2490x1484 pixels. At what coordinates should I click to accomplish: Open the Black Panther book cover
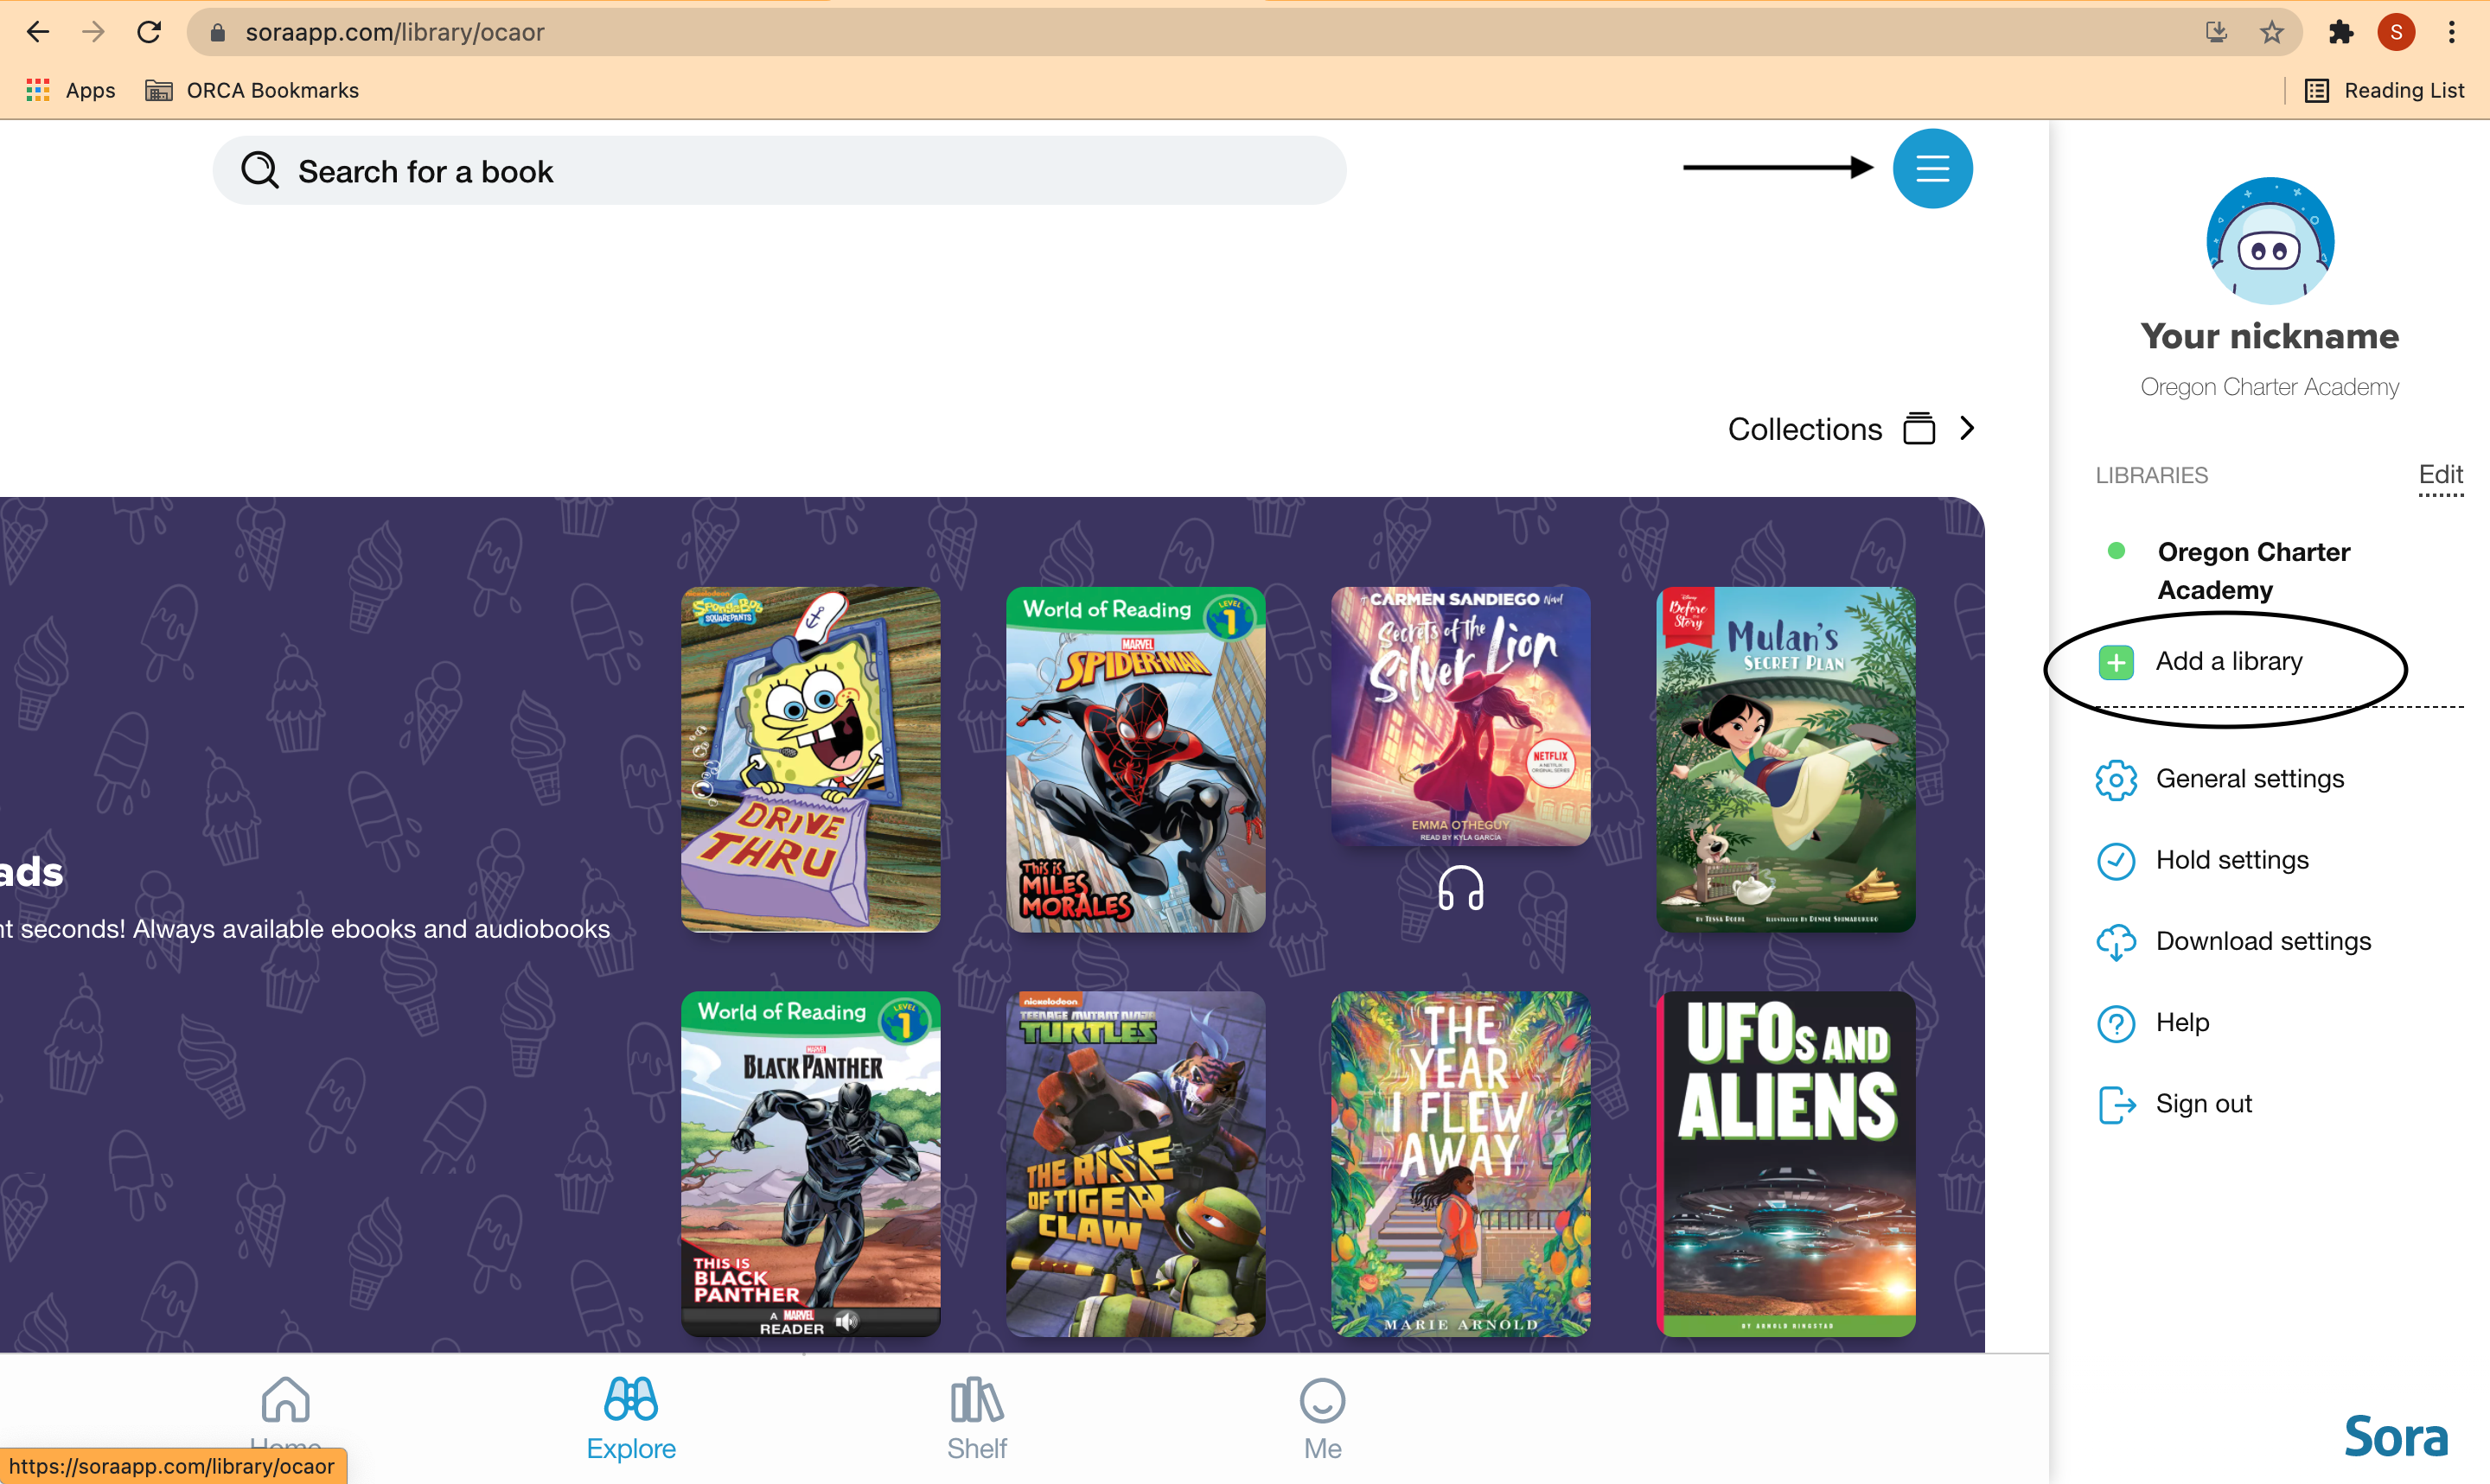810,1164
